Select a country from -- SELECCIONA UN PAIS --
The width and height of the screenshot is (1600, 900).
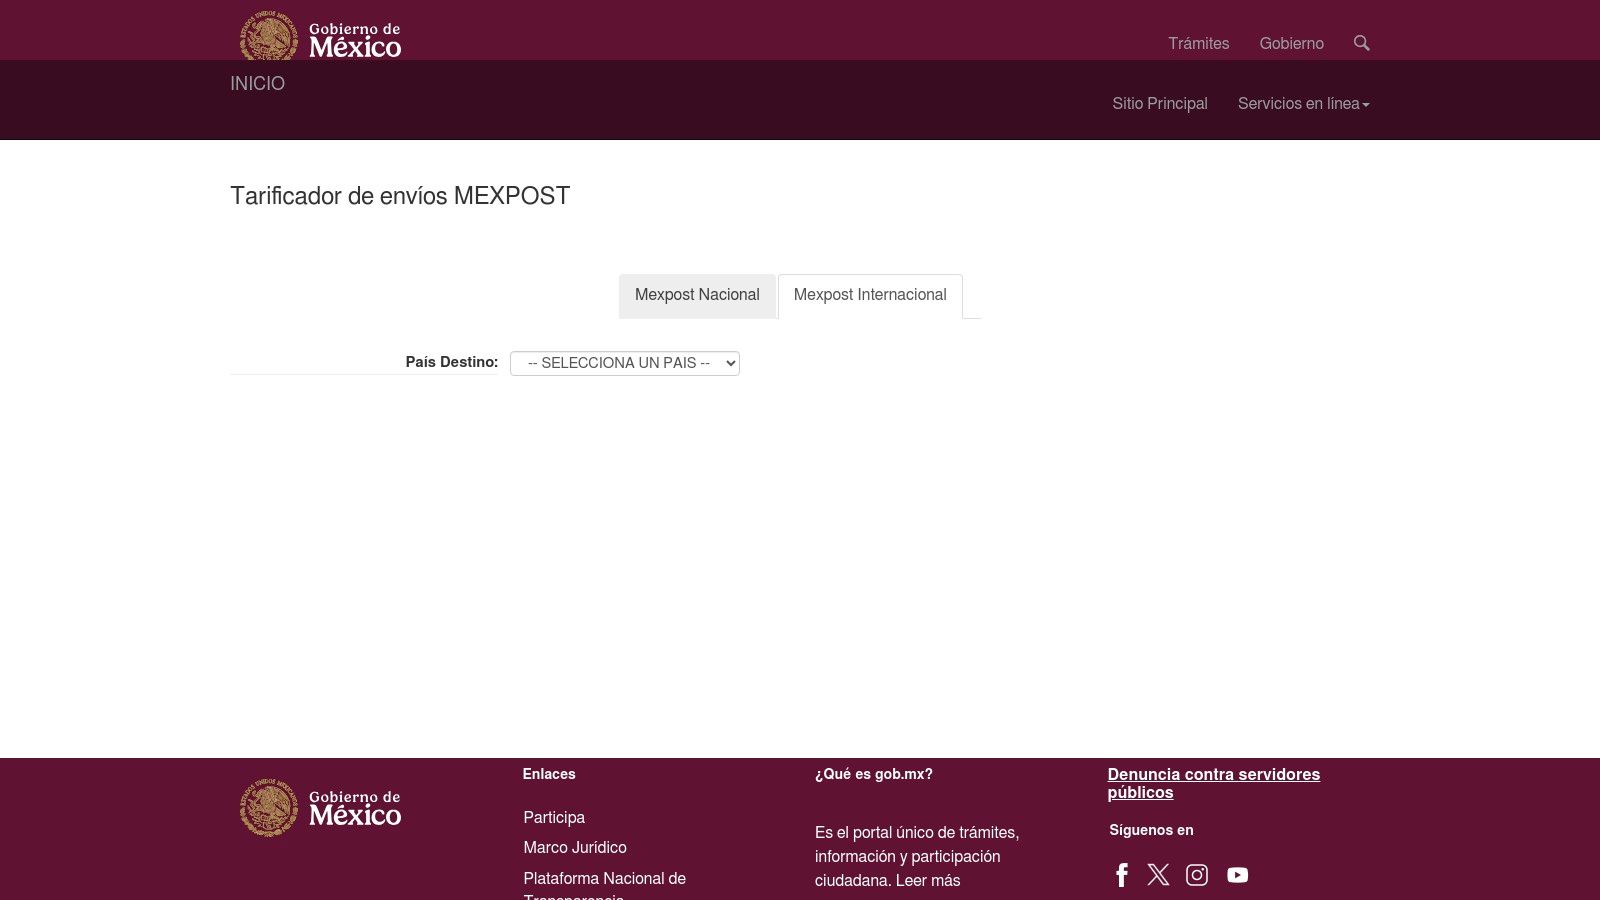click(624, 362)
